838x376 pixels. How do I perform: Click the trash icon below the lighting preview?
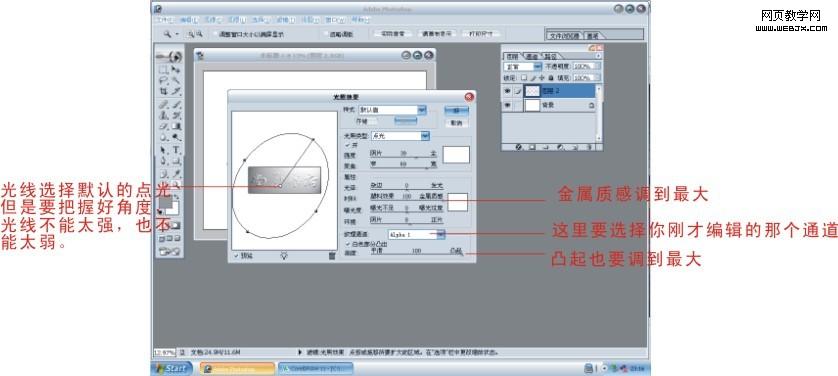332,256
